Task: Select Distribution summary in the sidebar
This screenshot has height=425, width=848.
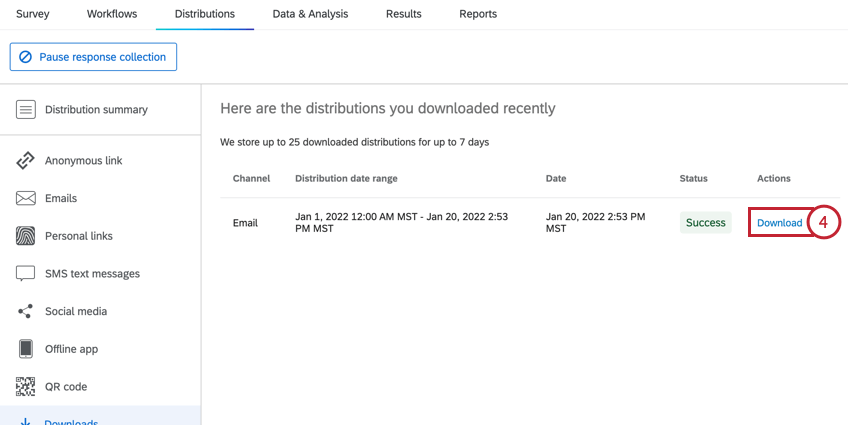Action: (96, 110)
